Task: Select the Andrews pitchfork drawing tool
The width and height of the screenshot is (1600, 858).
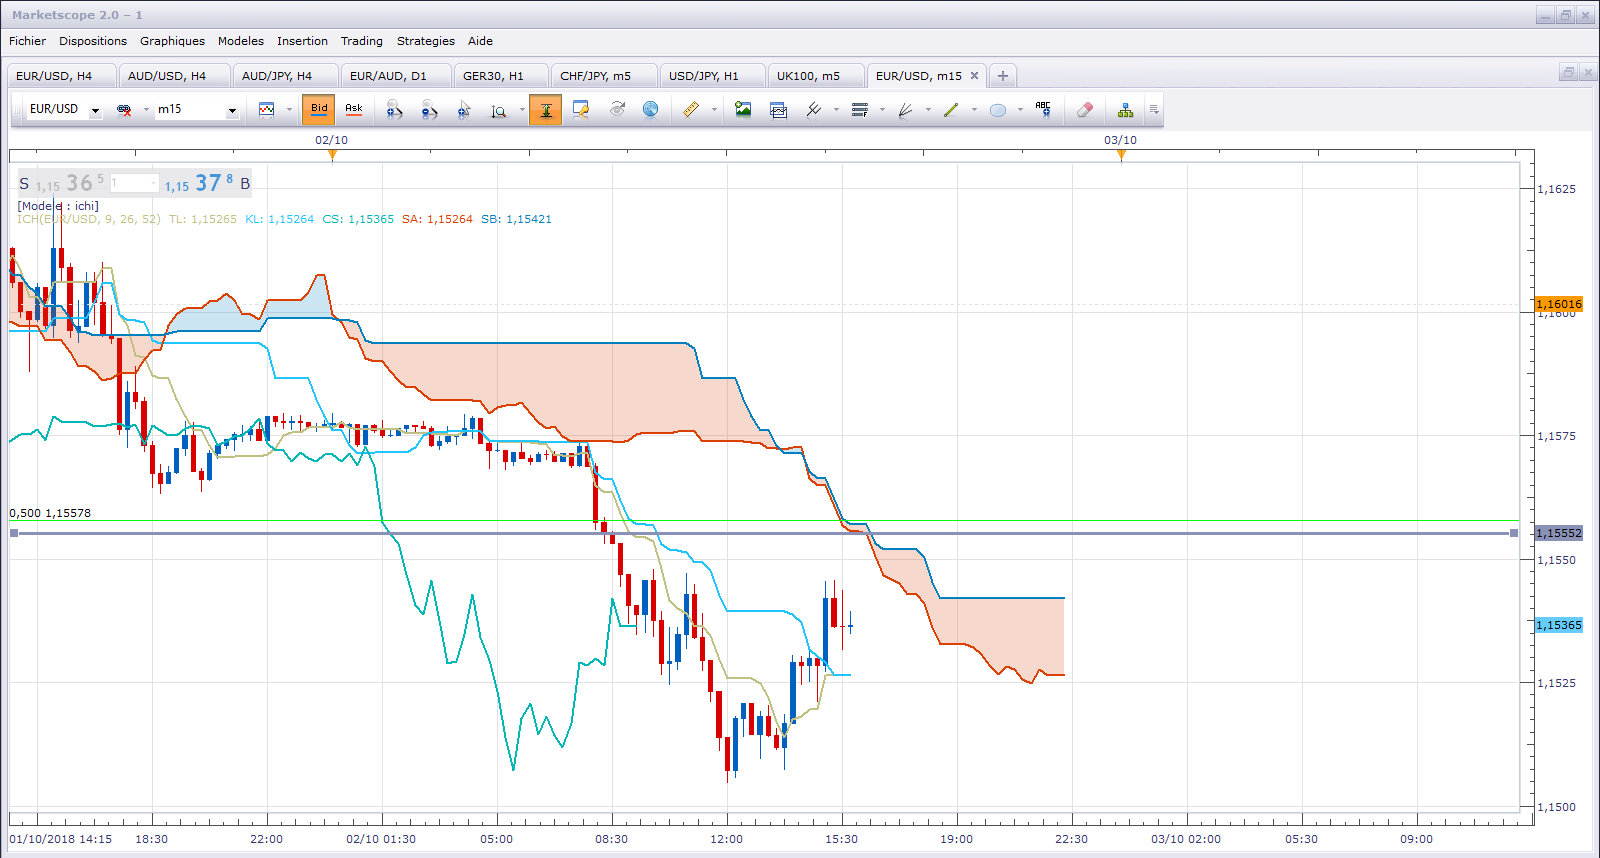Action: (814, 110)
